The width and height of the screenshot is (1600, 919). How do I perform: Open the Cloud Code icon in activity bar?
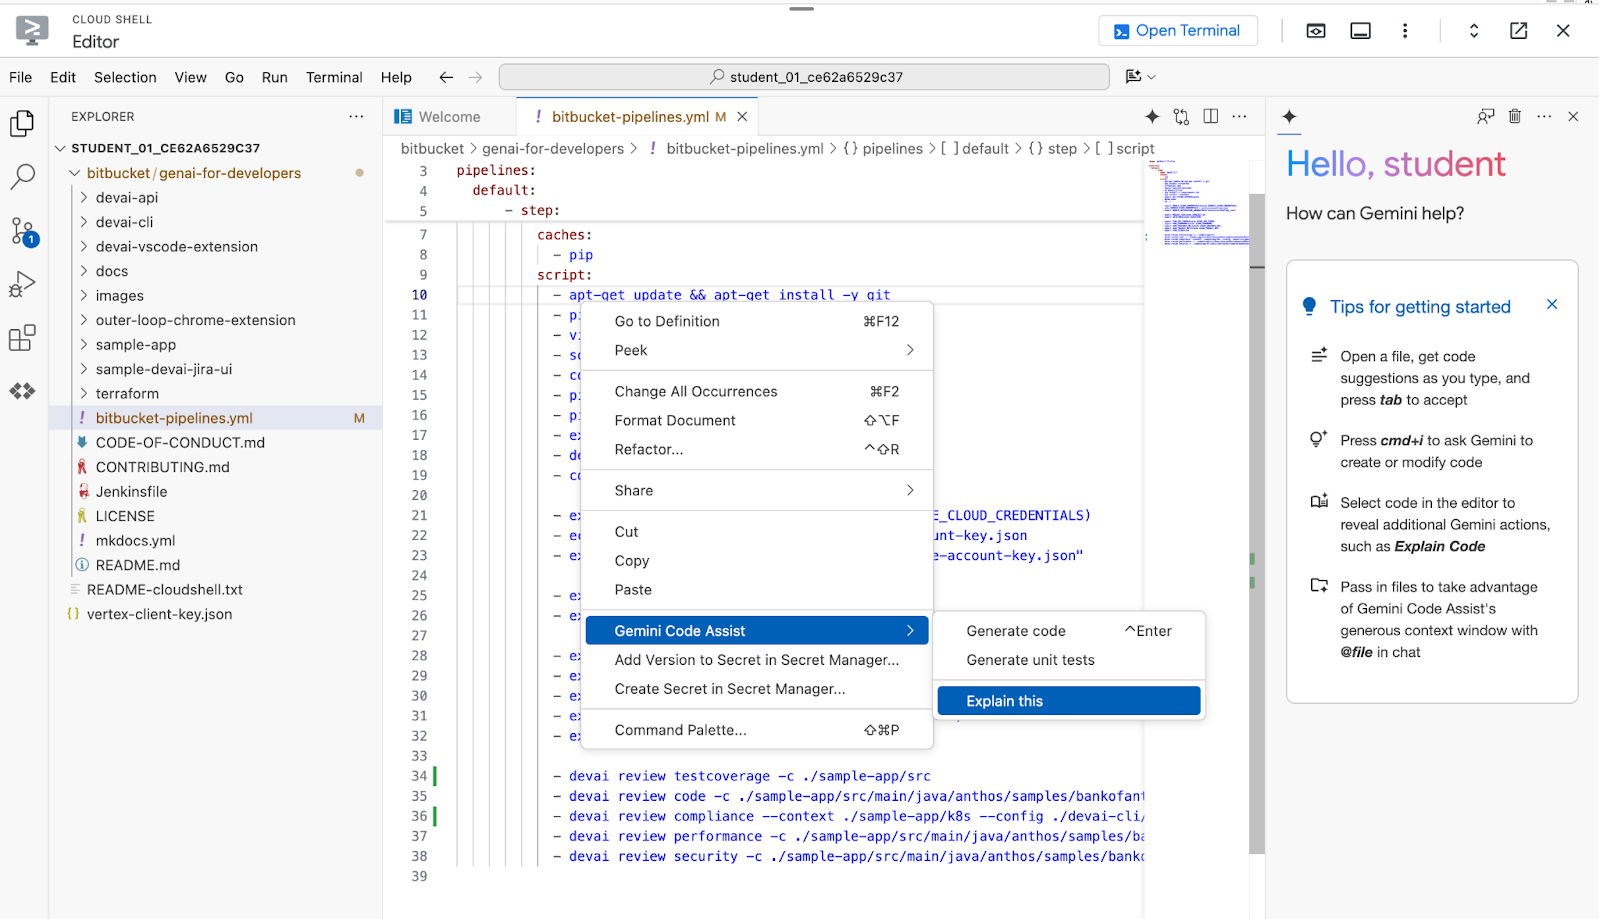point(23,391)
